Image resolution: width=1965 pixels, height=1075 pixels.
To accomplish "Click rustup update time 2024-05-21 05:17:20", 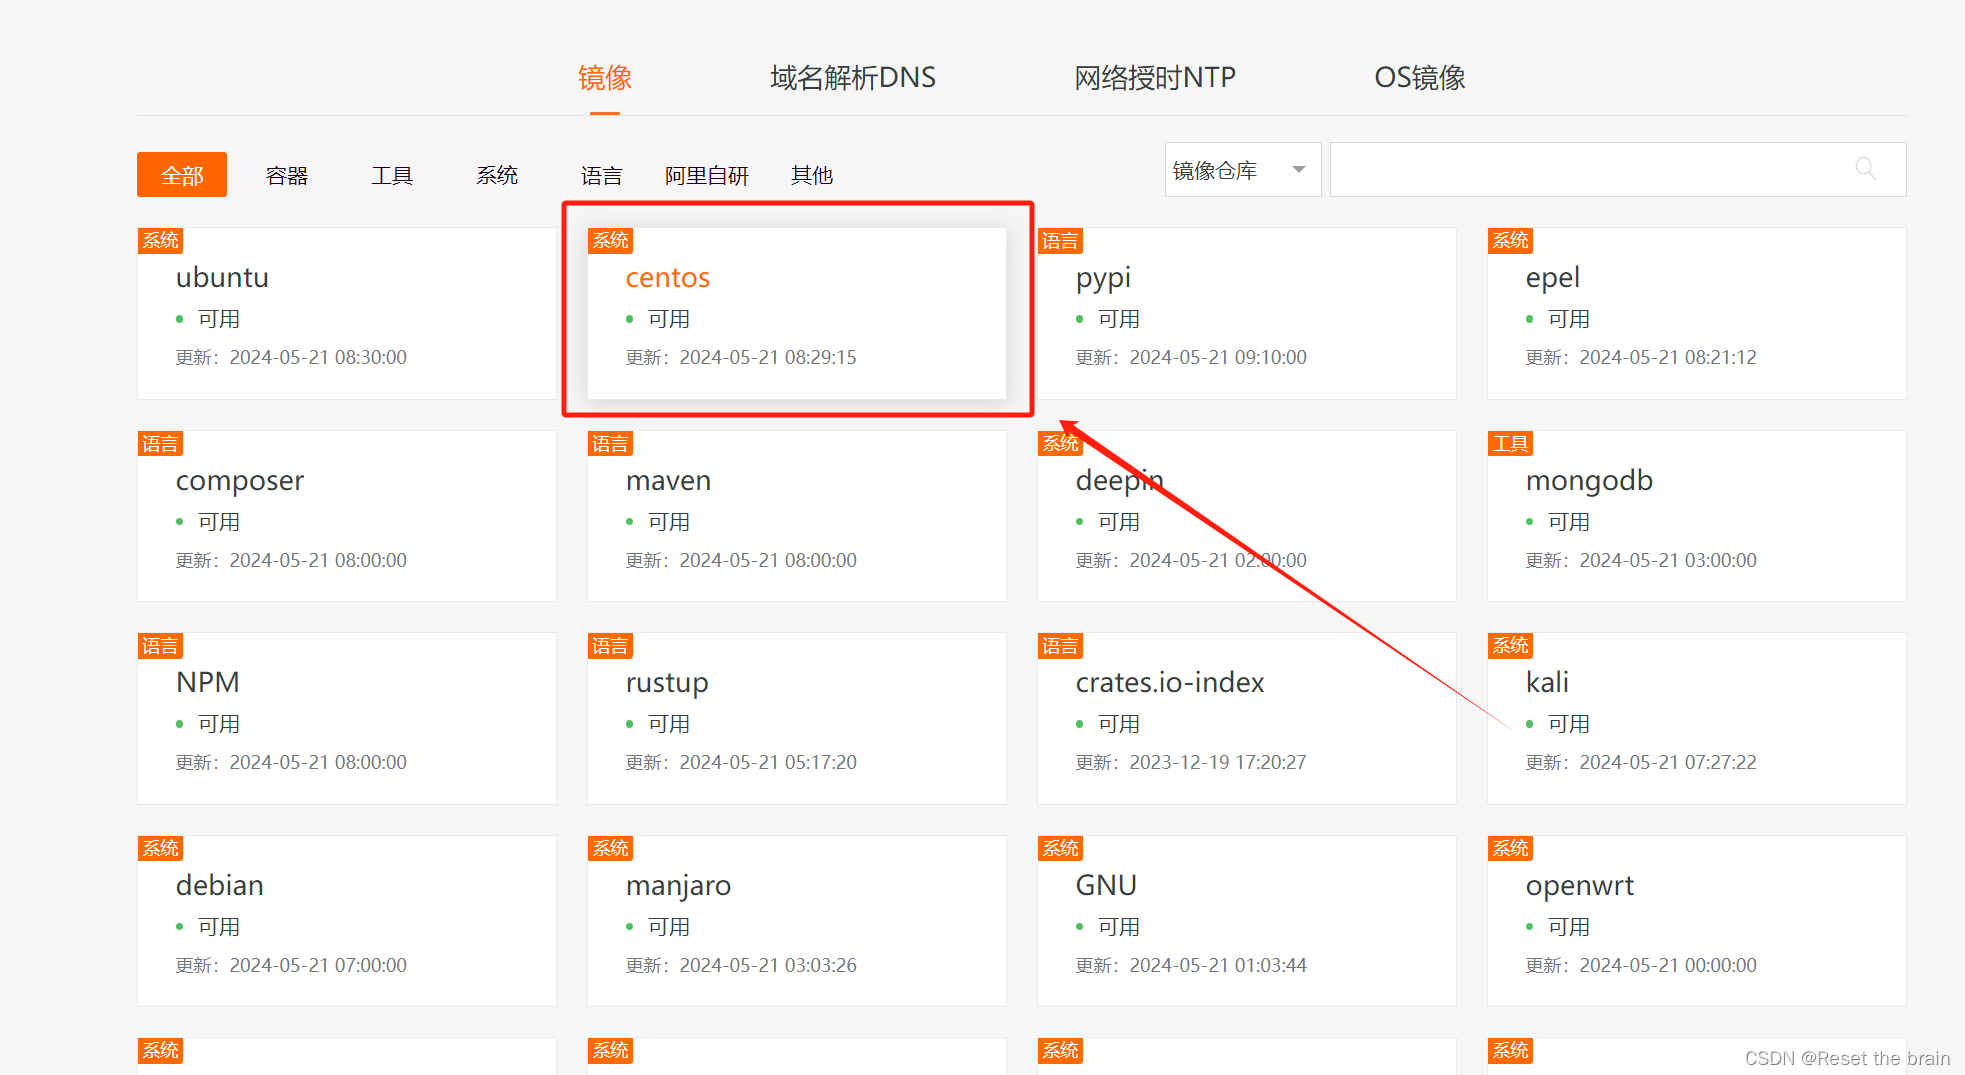I will coord(768,762).
